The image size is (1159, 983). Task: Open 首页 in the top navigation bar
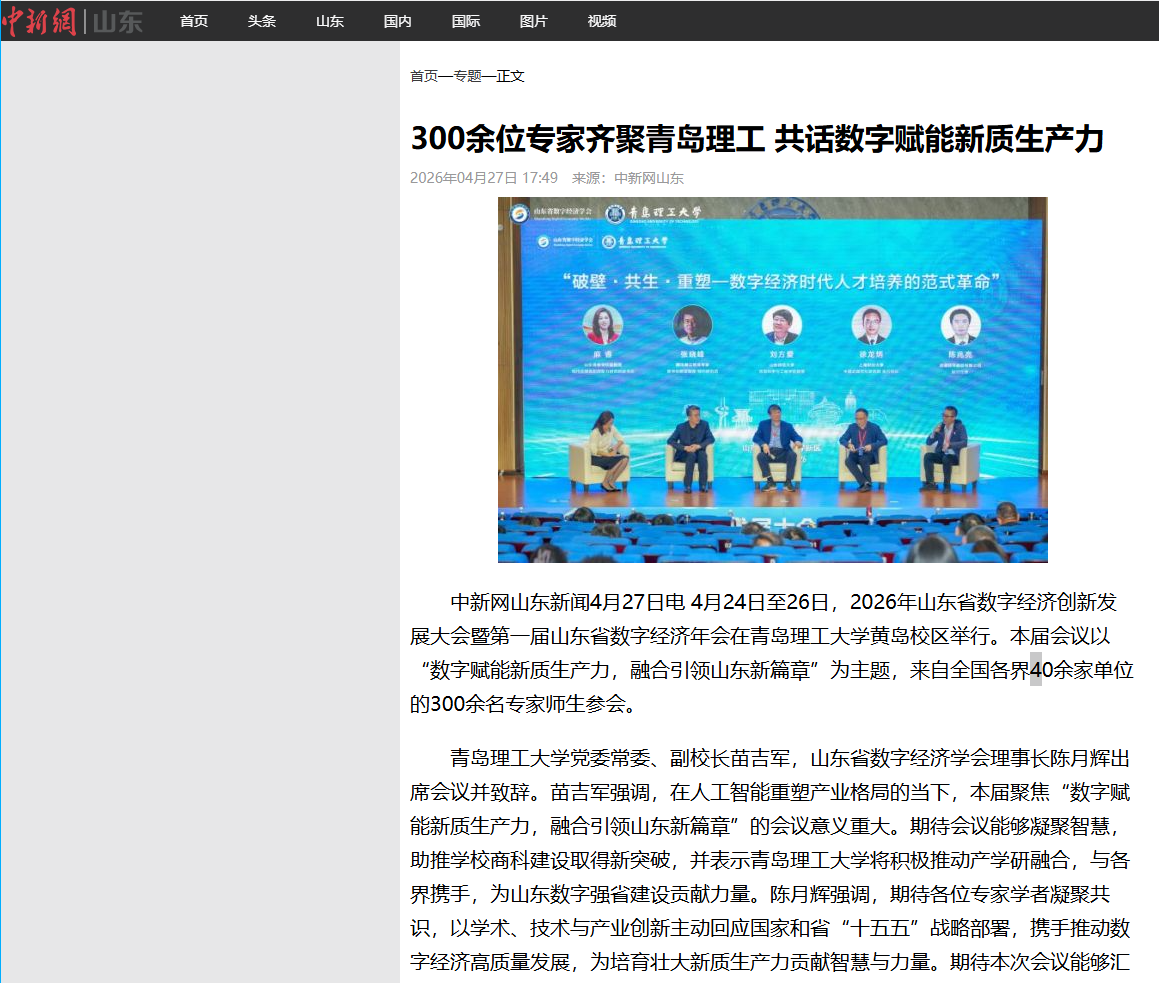coord(194,21)
